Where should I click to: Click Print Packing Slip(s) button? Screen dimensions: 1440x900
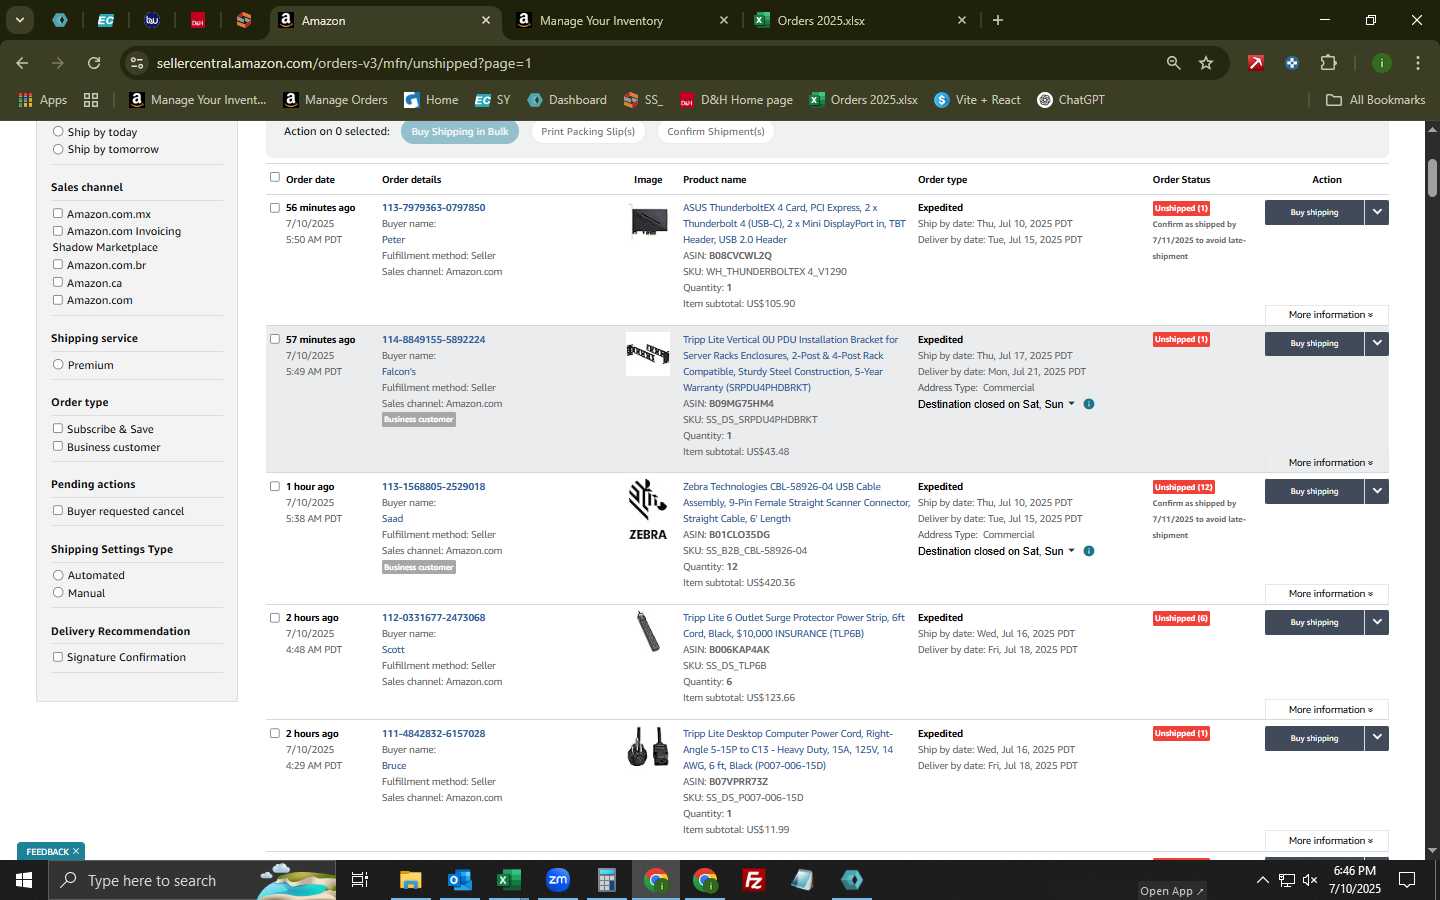[x=588, y=132]
